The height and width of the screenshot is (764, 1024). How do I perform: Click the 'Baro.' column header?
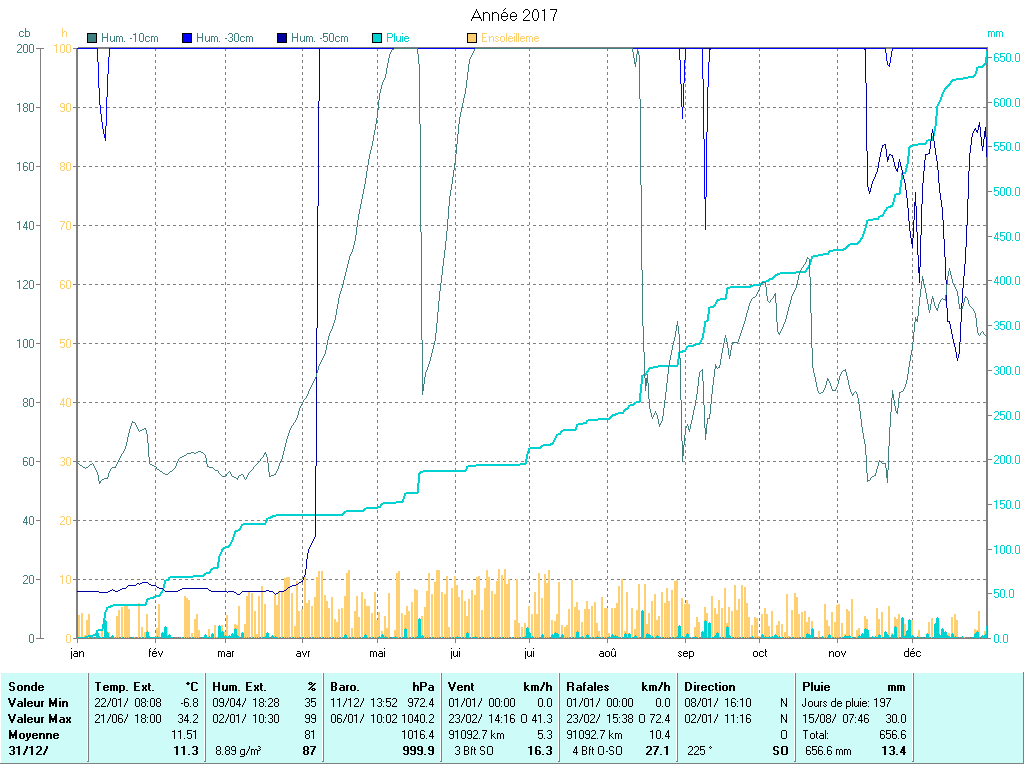(345, 687)
